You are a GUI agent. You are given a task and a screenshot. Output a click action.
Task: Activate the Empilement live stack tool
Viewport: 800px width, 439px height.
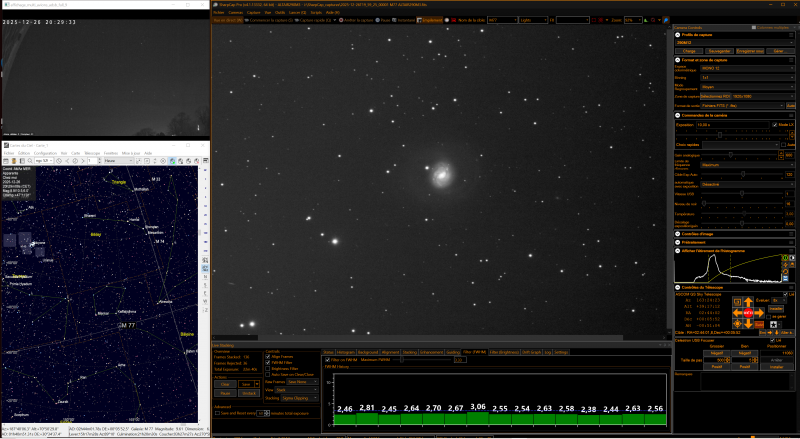coord(430,20)
